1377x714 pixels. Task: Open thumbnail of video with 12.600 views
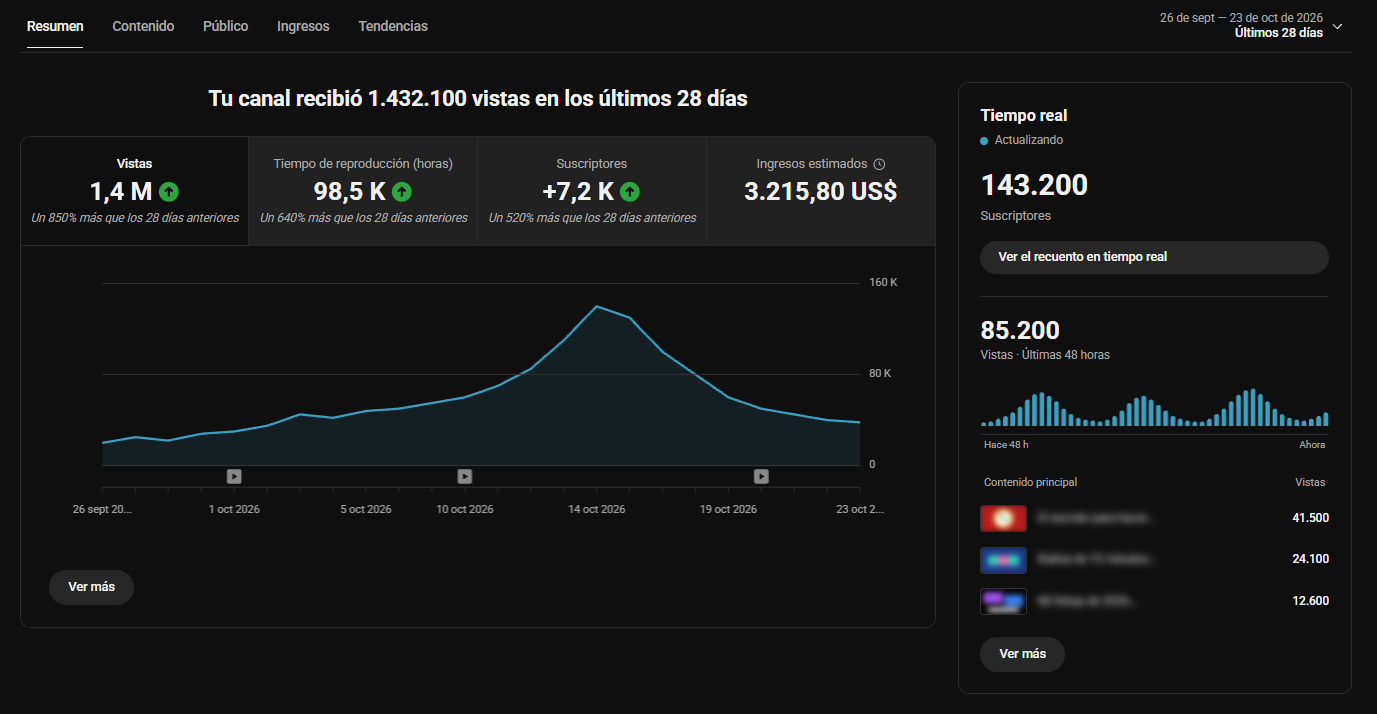point(1004,601)
